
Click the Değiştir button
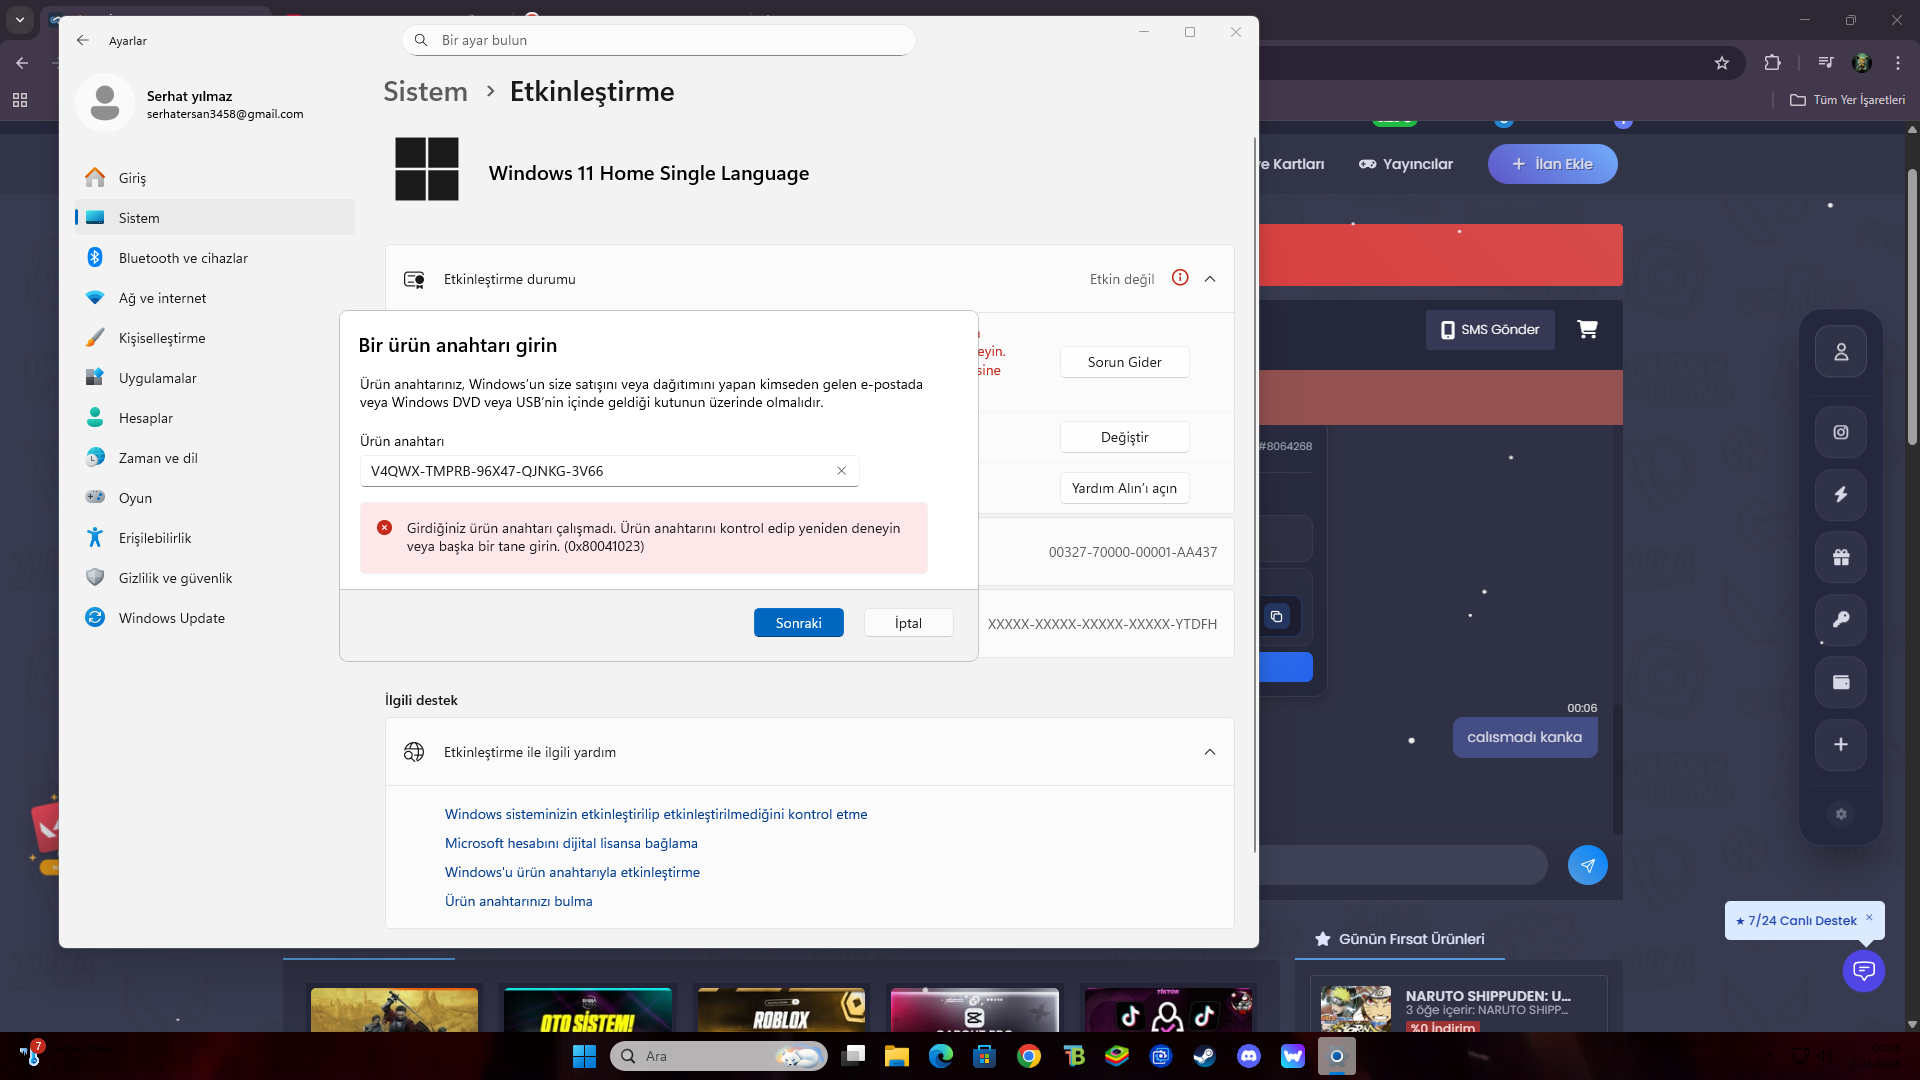click(x=1124, y=437)
